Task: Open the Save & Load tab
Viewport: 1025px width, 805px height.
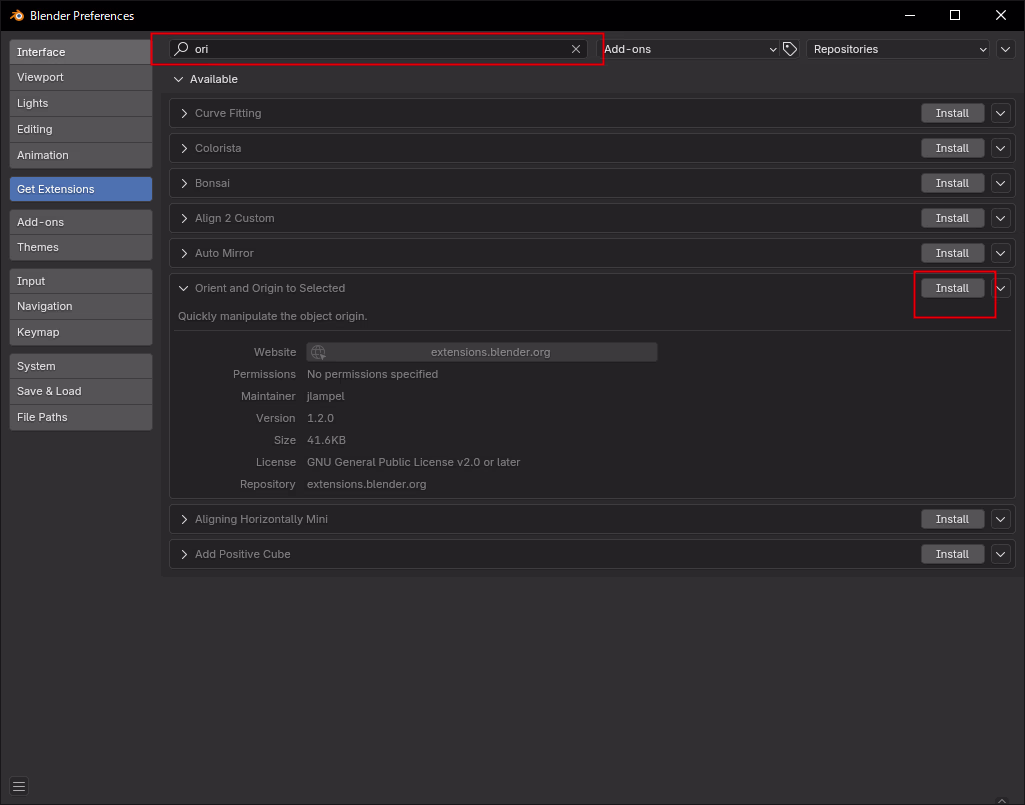Action: pyautogui.click(x=81, y=391)
